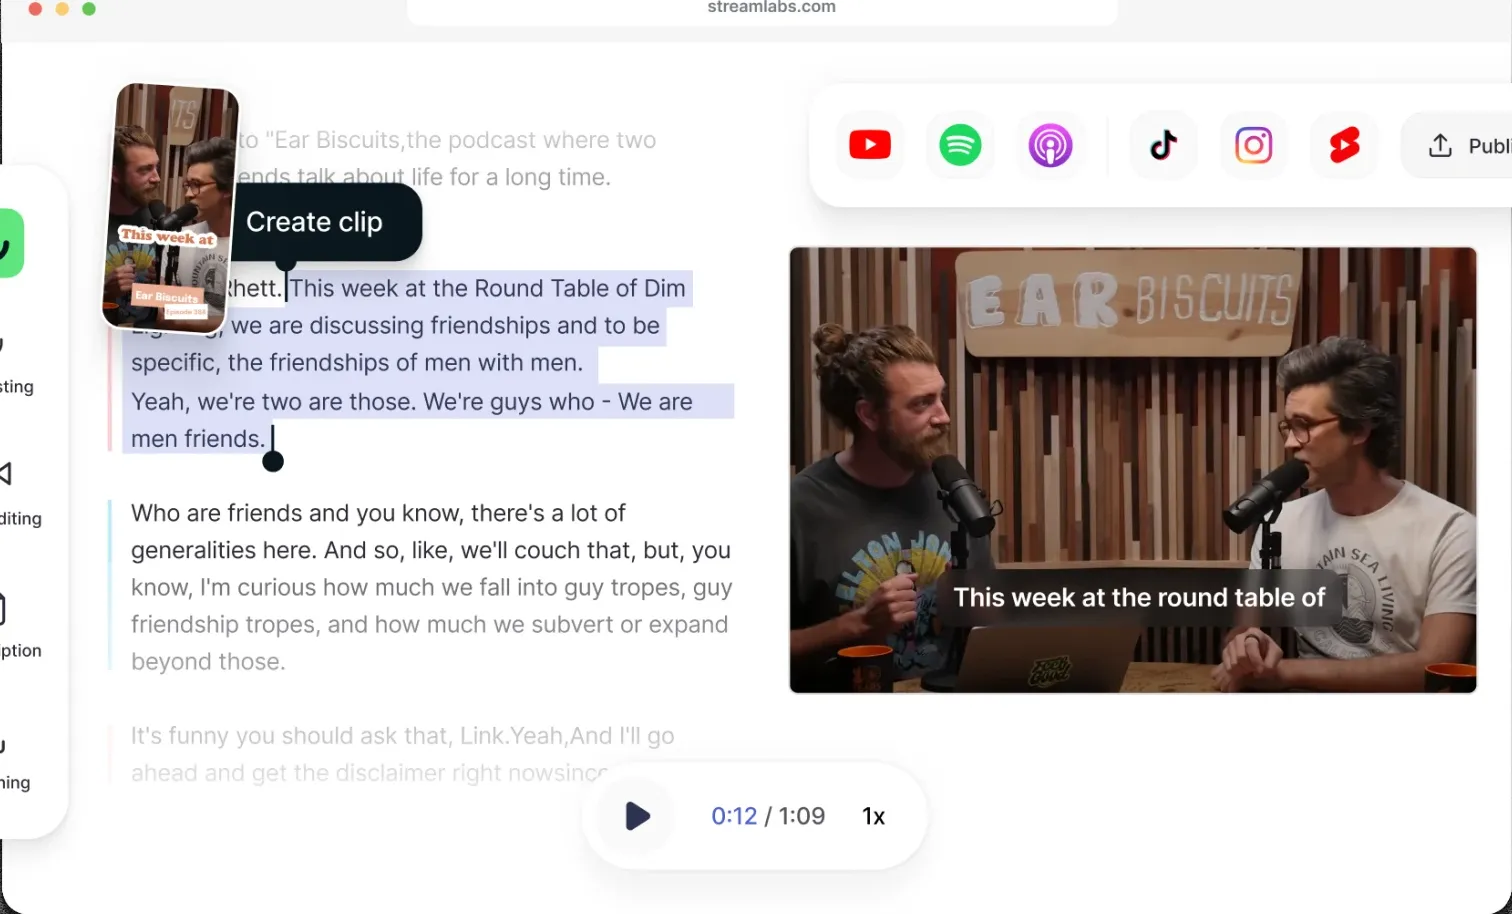1512x914 pixels.
Task: Open the Editing item in left sidebar
Action: click(18, 495)
